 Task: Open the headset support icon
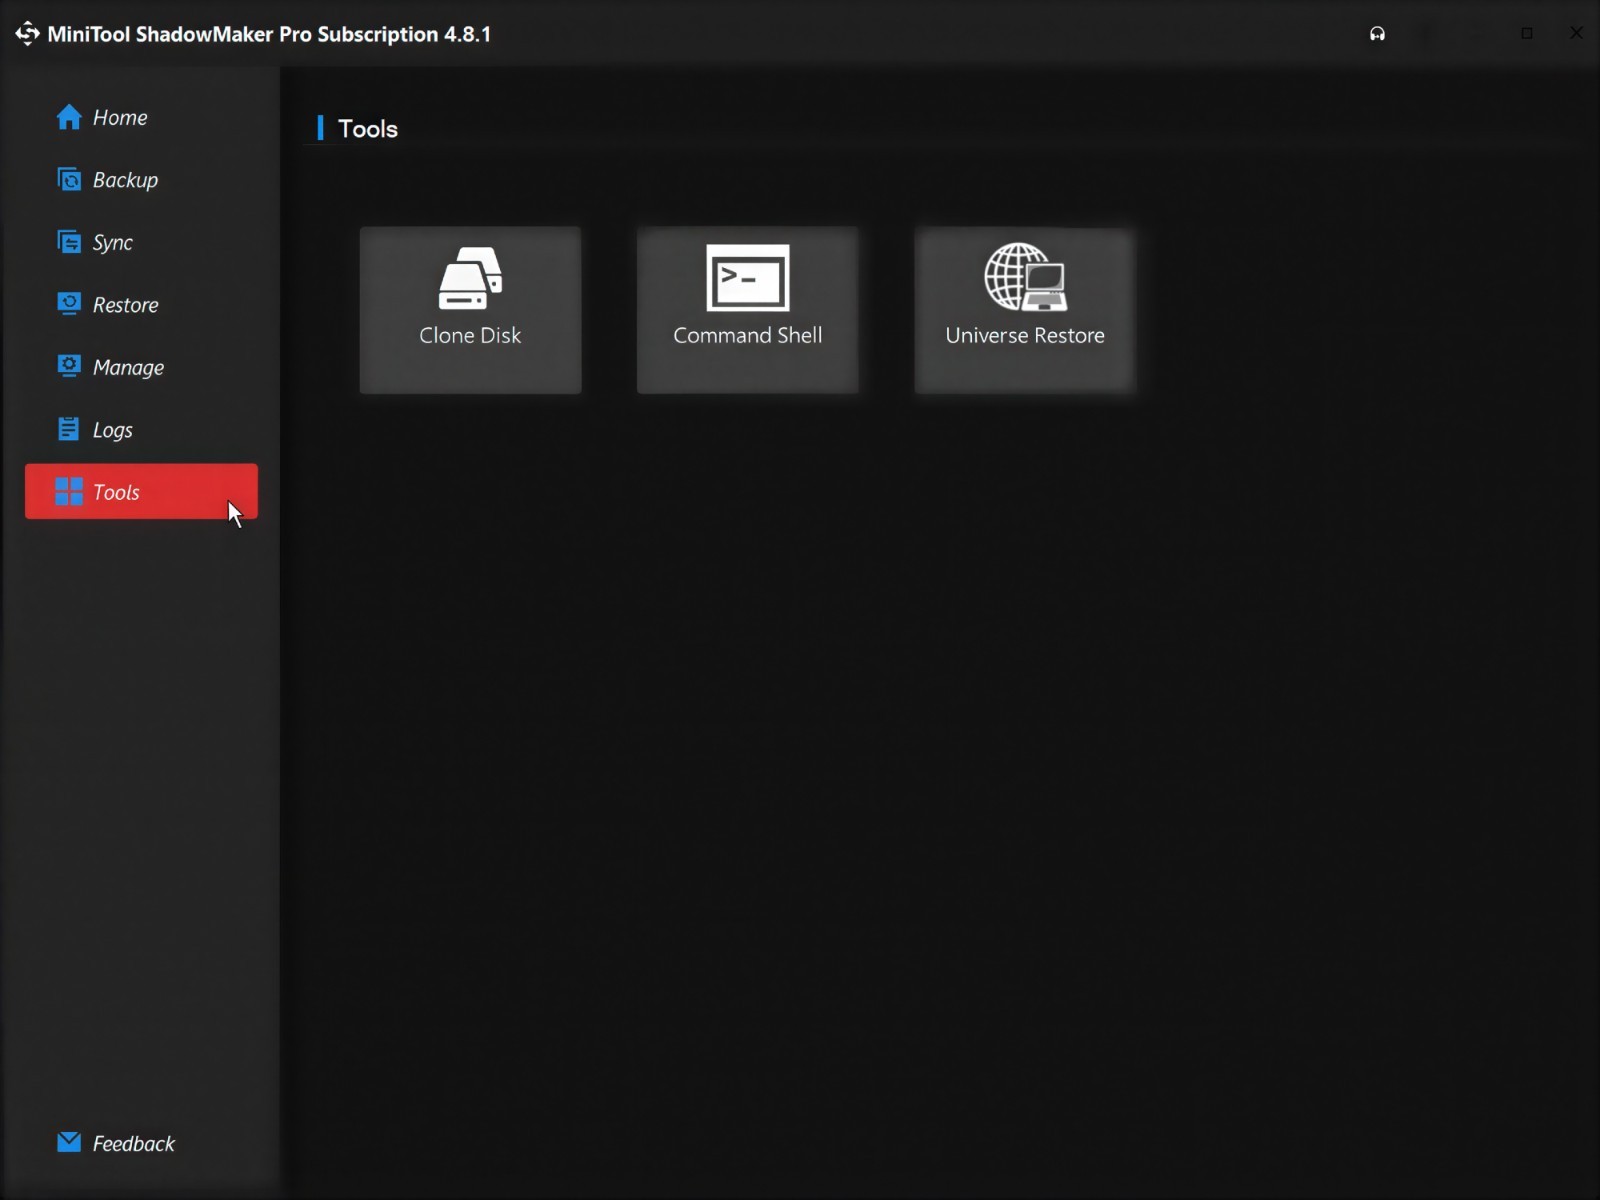(x=1377, y=34)
